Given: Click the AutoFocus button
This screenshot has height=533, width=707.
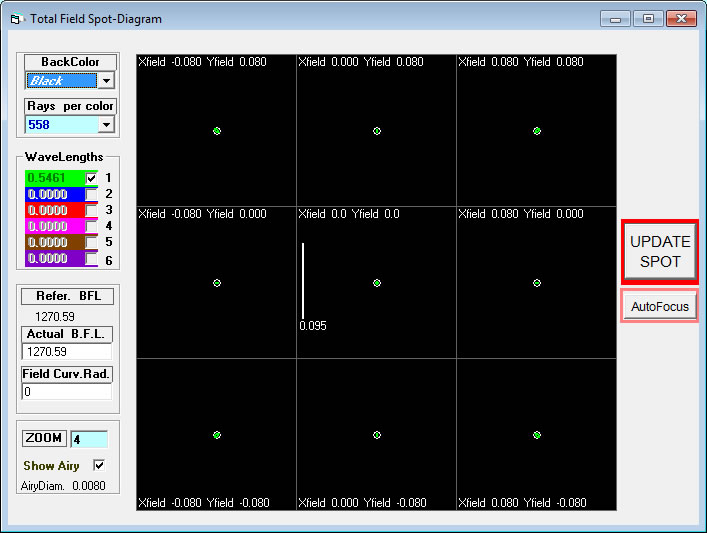Looking at the screenshot, I should point(660,307).
